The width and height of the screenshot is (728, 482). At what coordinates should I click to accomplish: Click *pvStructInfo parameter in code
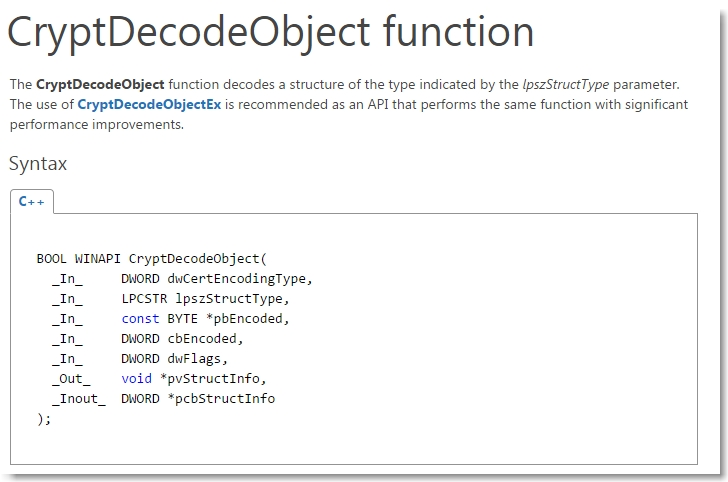pos(211,378)
